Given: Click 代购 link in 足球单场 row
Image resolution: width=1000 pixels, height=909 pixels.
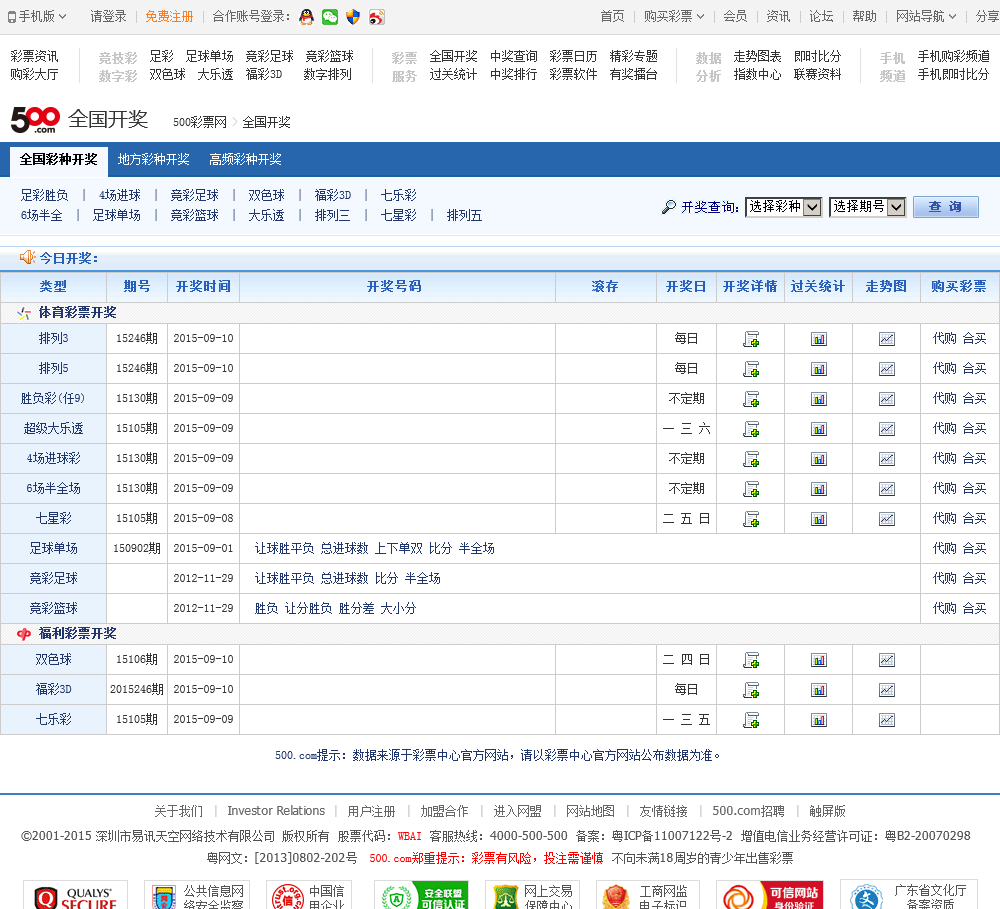Looking at the screenshot, I should [944, 549].
